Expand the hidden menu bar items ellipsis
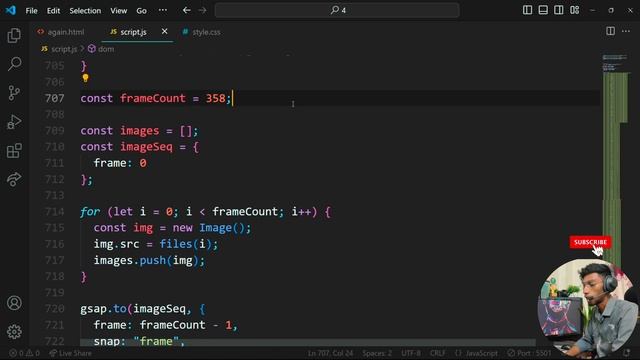The width and height of the screenshot is (640, 360). coord(162,10)
